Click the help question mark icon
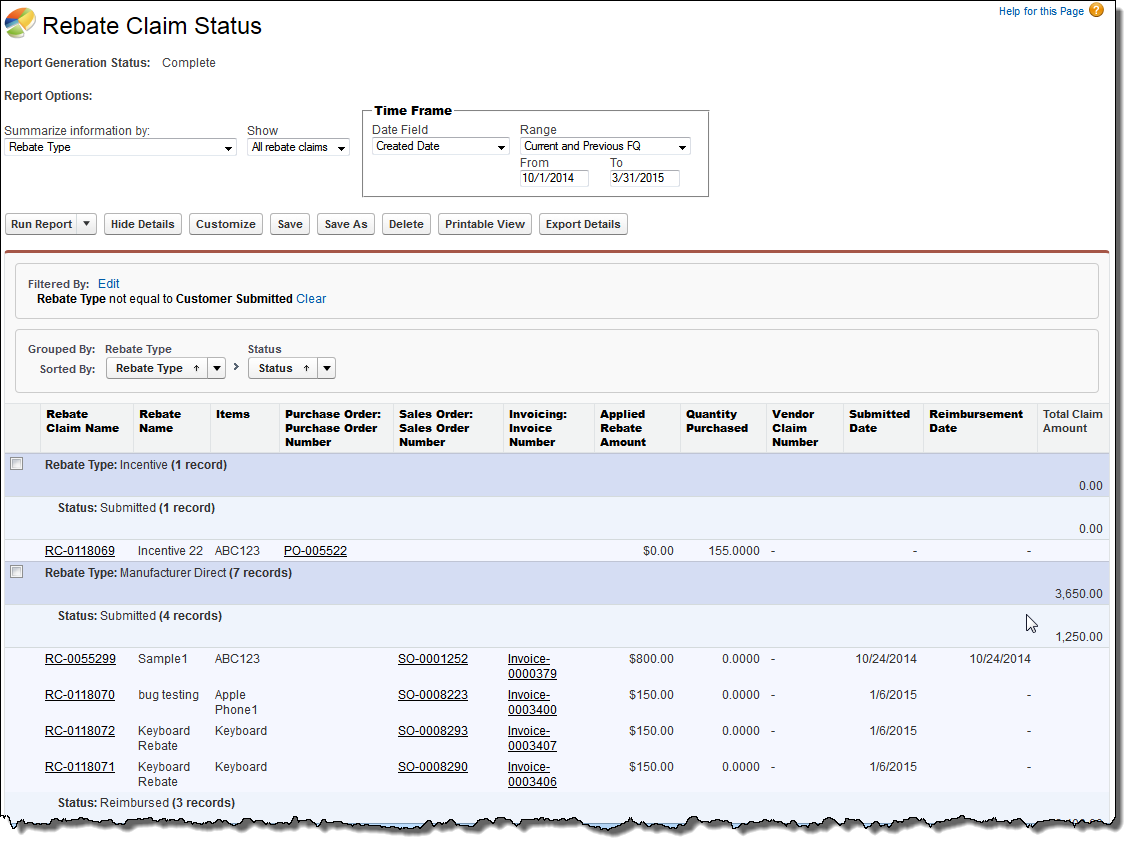The height and width of the screenshot is (847, 1131). pos(1096,11)
